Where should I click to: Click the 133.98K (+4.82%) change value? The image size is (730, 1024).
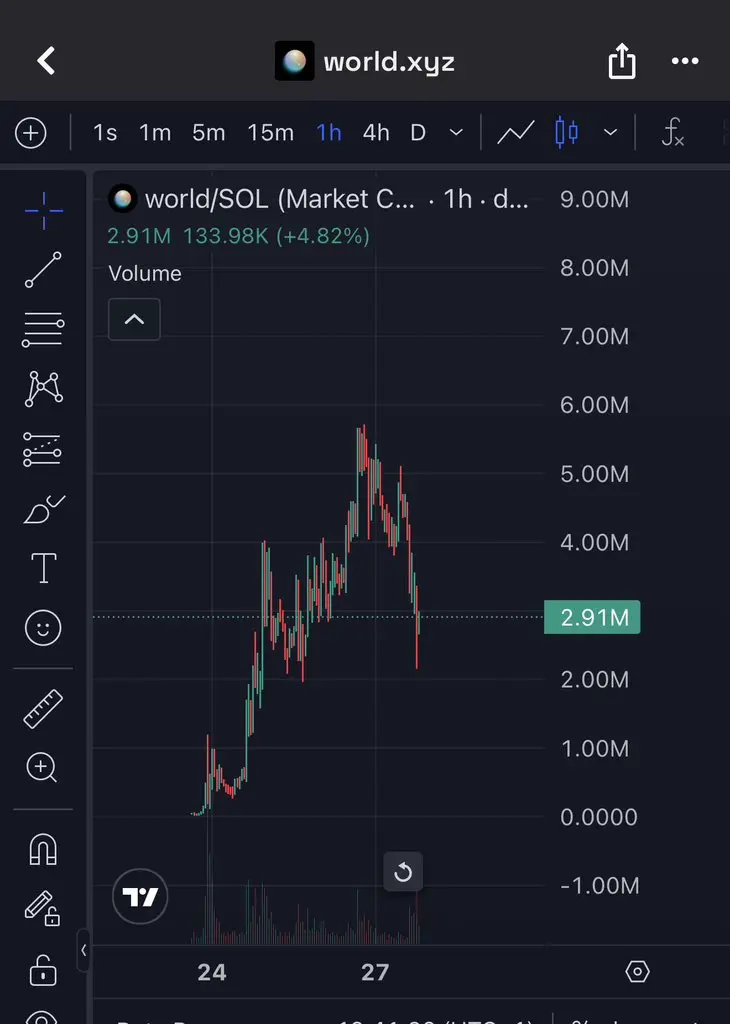coord(276,236)
